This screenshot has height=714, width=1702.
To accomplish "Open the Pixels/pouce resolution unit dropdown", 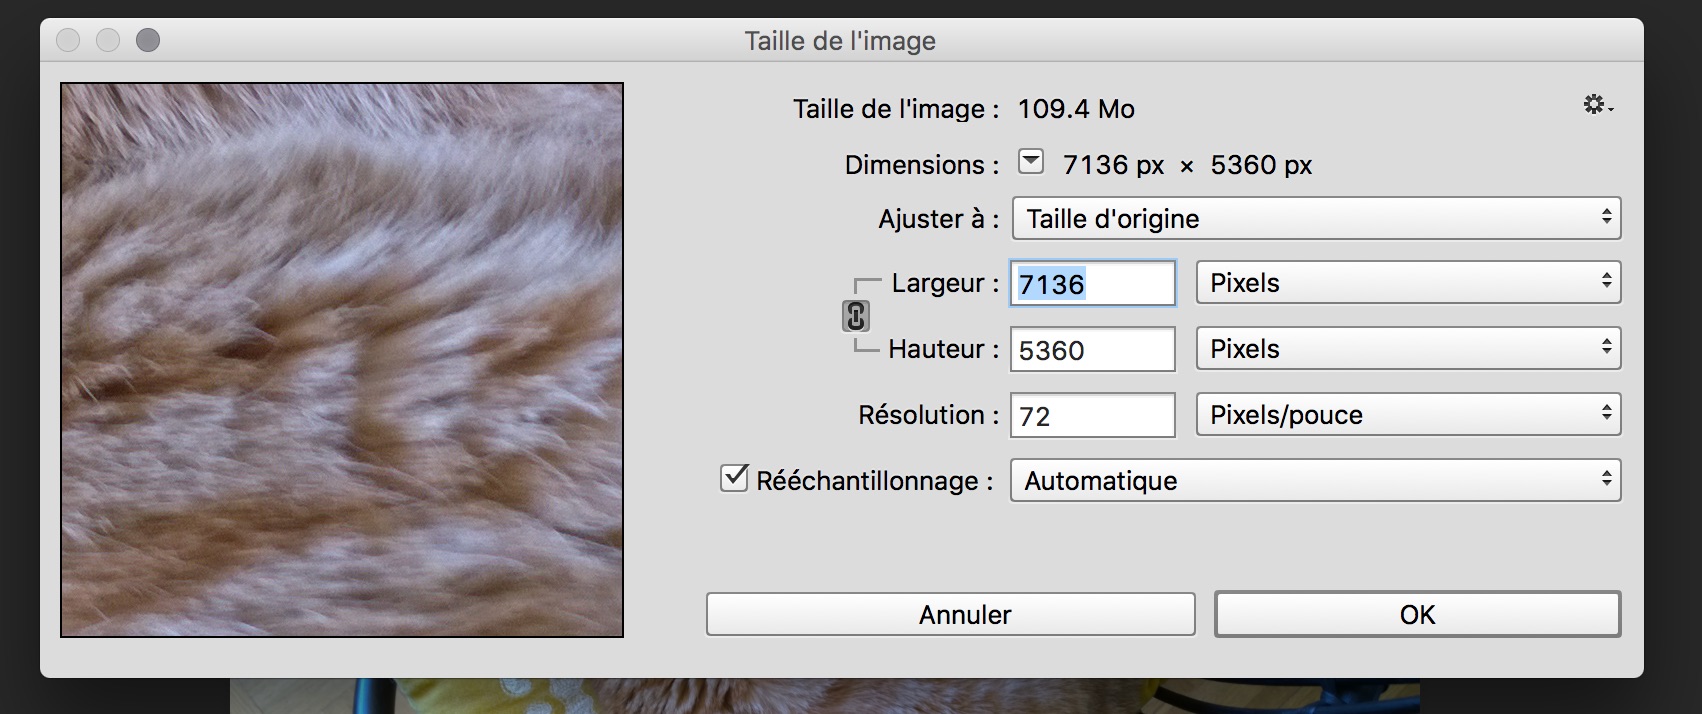I will pos(1407,415).
